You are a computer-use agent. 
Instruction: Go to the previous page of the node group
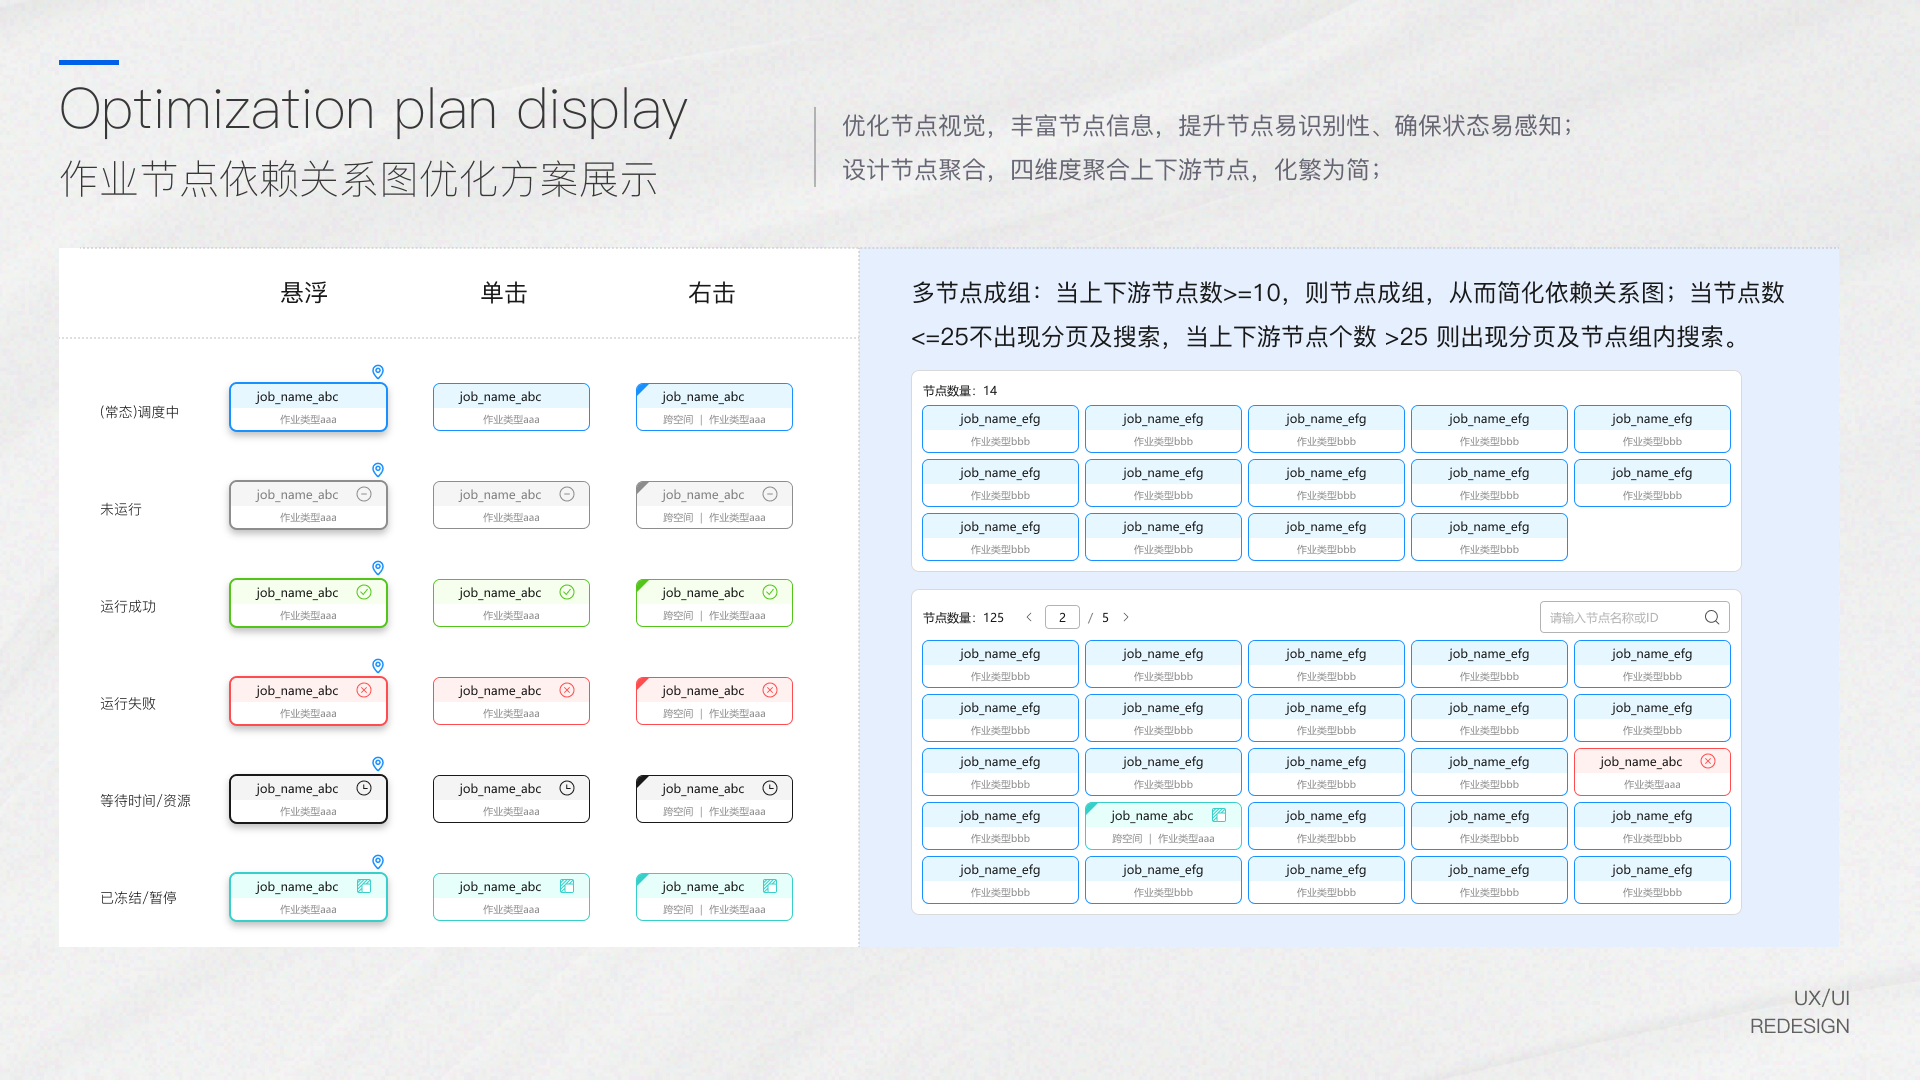point(1029,617)
